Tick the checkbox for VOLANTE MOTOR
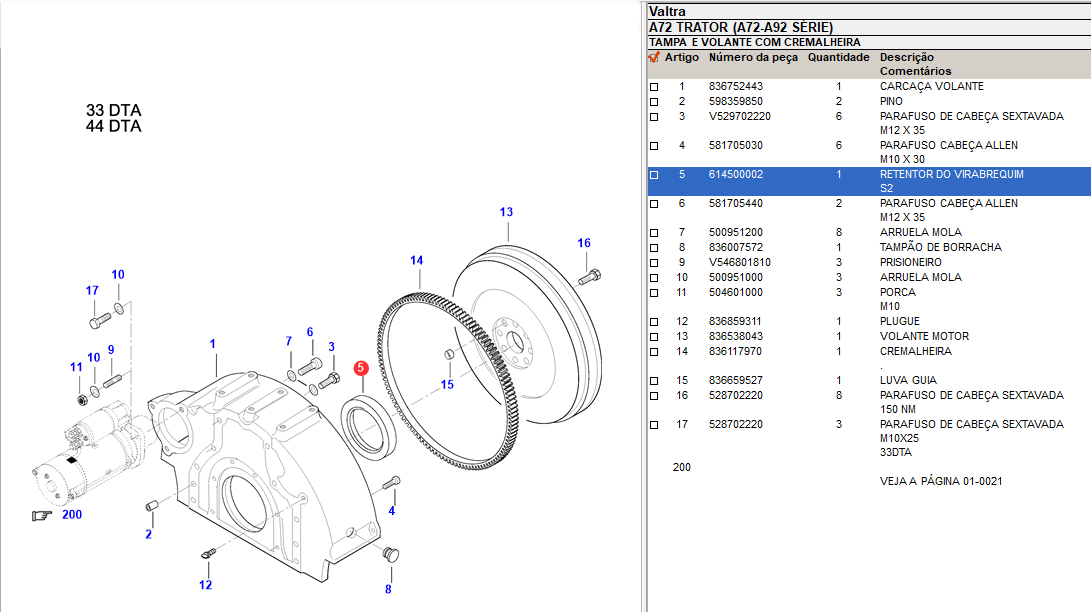The width and height of the screenshot is (1091, 612). click(654, 337)
